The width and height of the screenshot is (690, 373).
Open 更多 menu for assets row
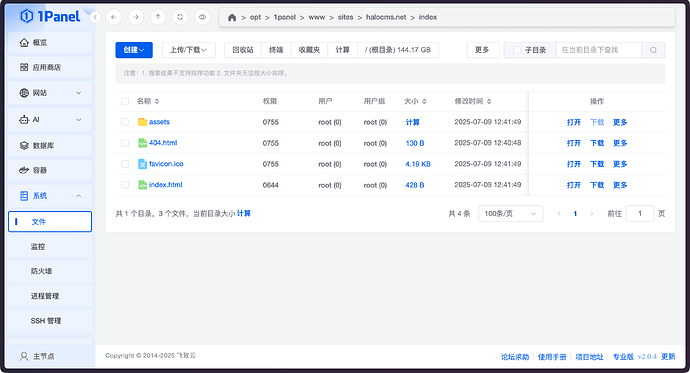tap(620, 122)
